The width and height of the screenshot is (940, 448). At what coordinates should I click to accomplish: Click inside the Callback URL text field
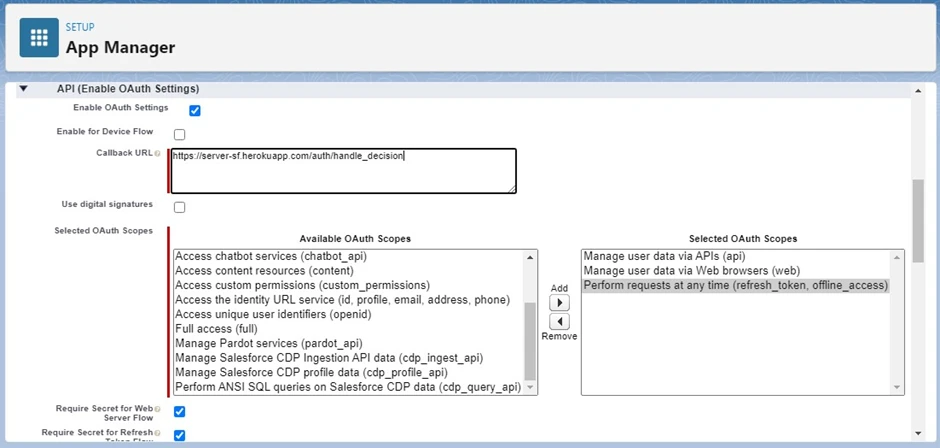tap(343, 171)
